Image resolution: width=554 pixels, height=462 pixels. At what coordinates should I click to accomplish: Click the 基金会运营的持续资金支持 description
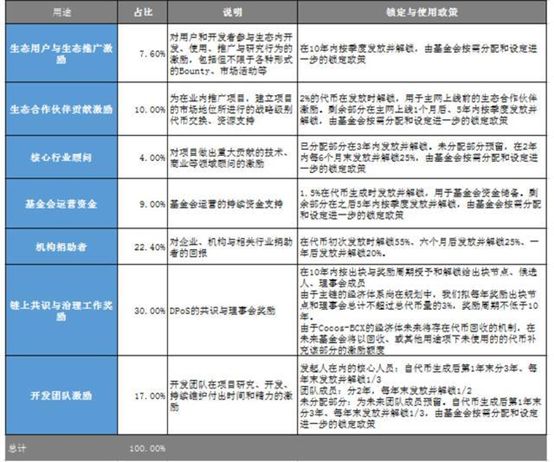click(232, 203)
